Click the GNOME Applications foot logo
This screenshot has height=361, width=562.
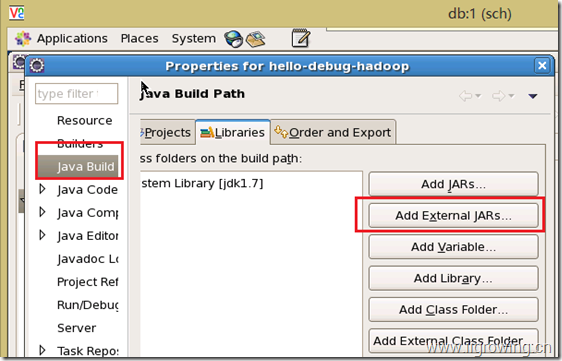(23, 38)
